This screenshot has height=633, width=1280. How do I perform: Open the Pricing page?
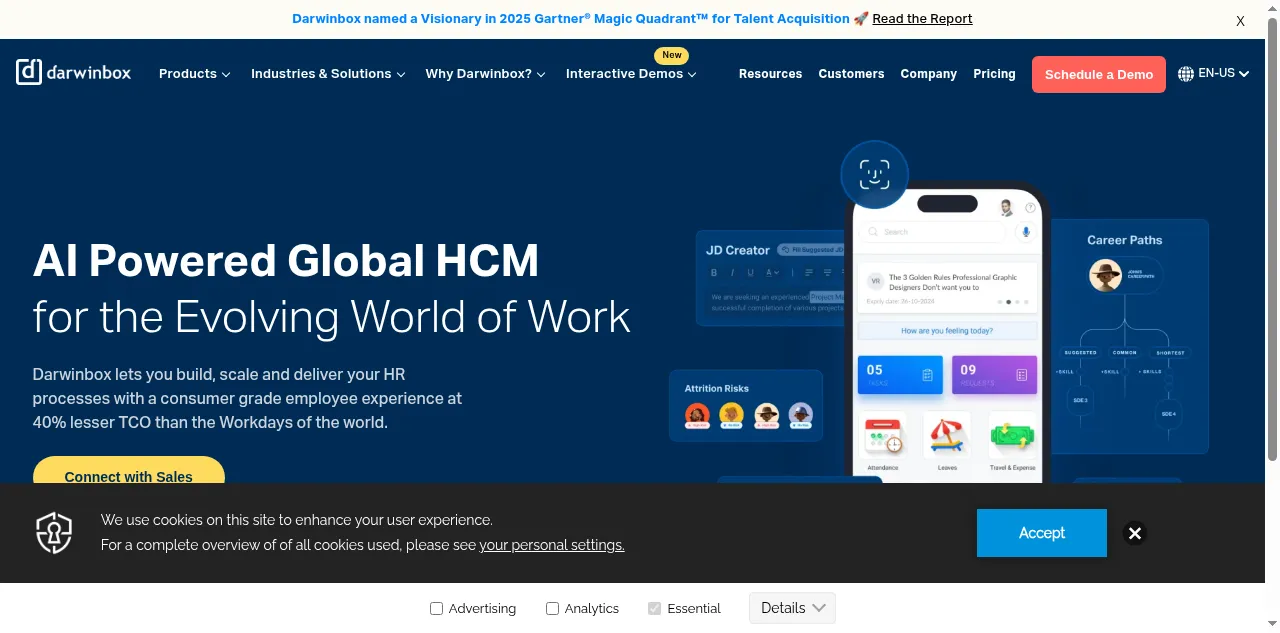click(994, 74)
